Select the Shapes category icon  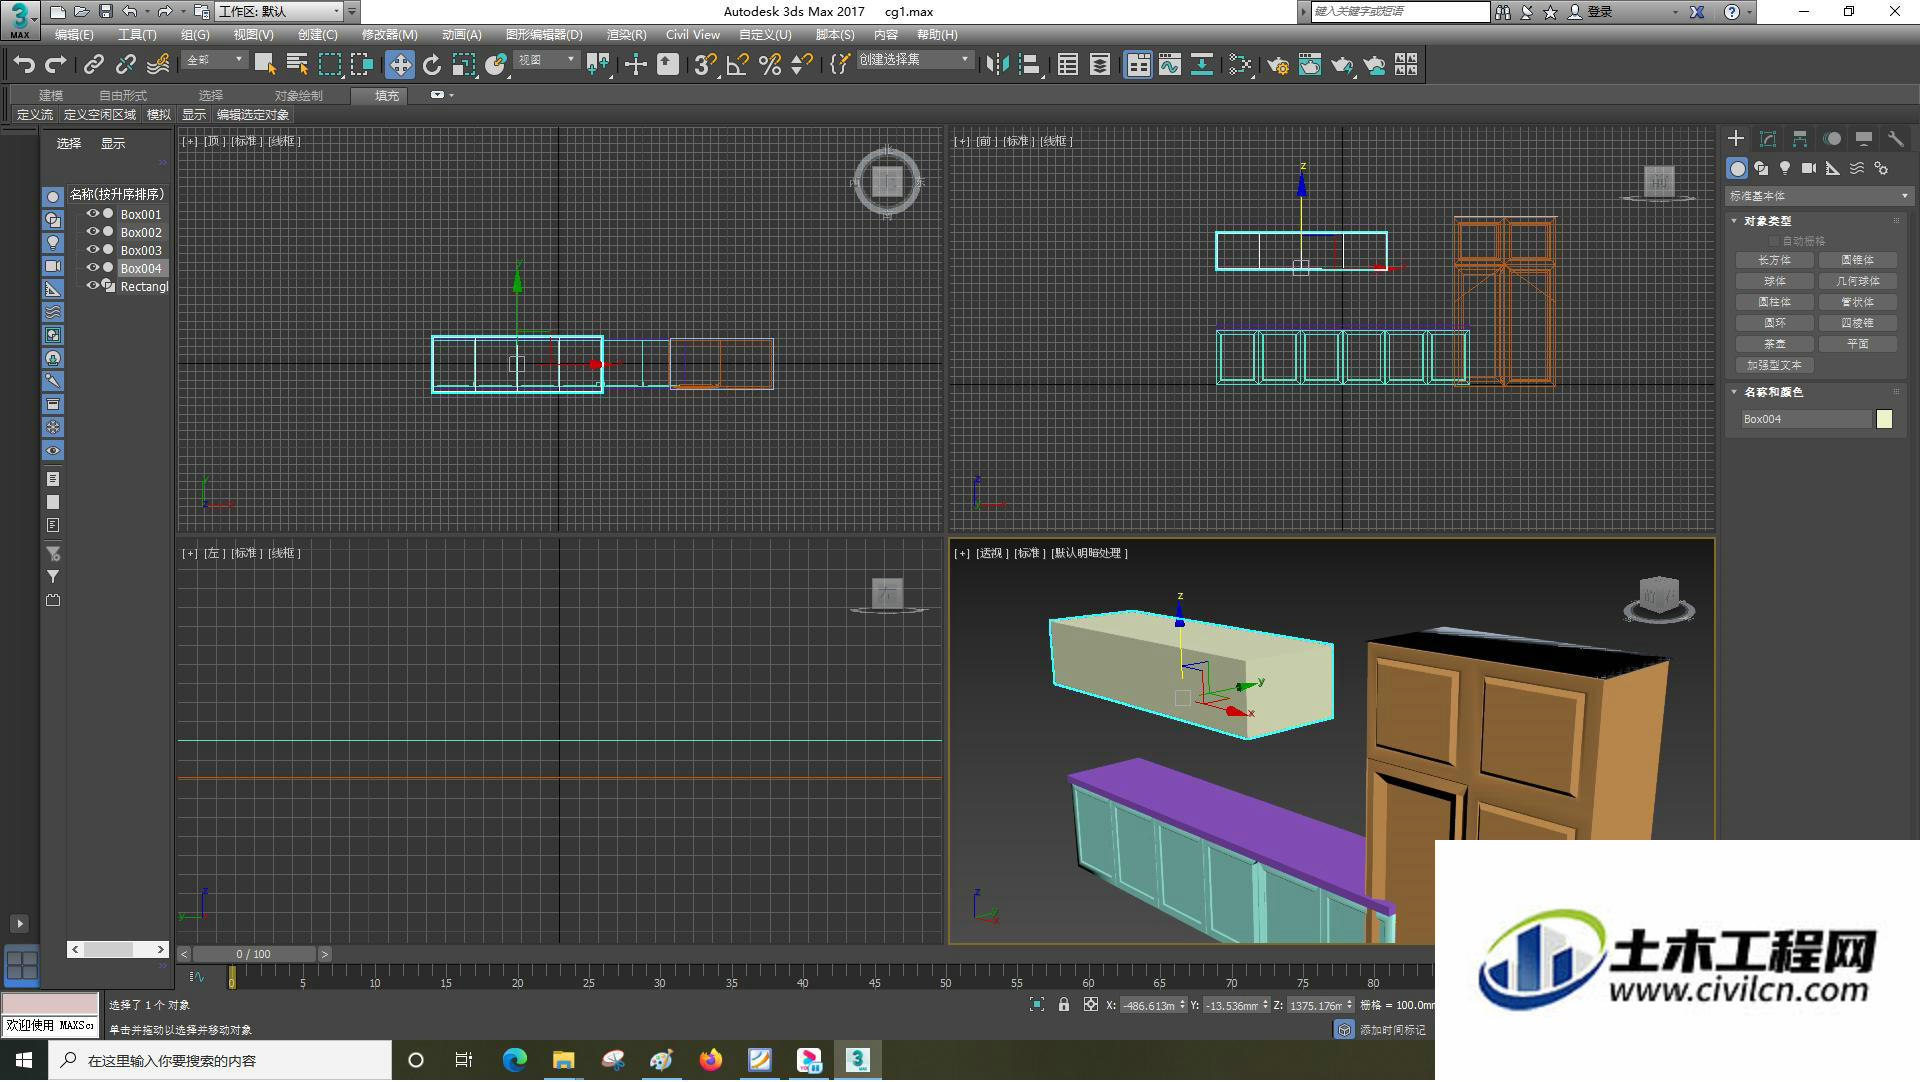(x=1761, y=169)
